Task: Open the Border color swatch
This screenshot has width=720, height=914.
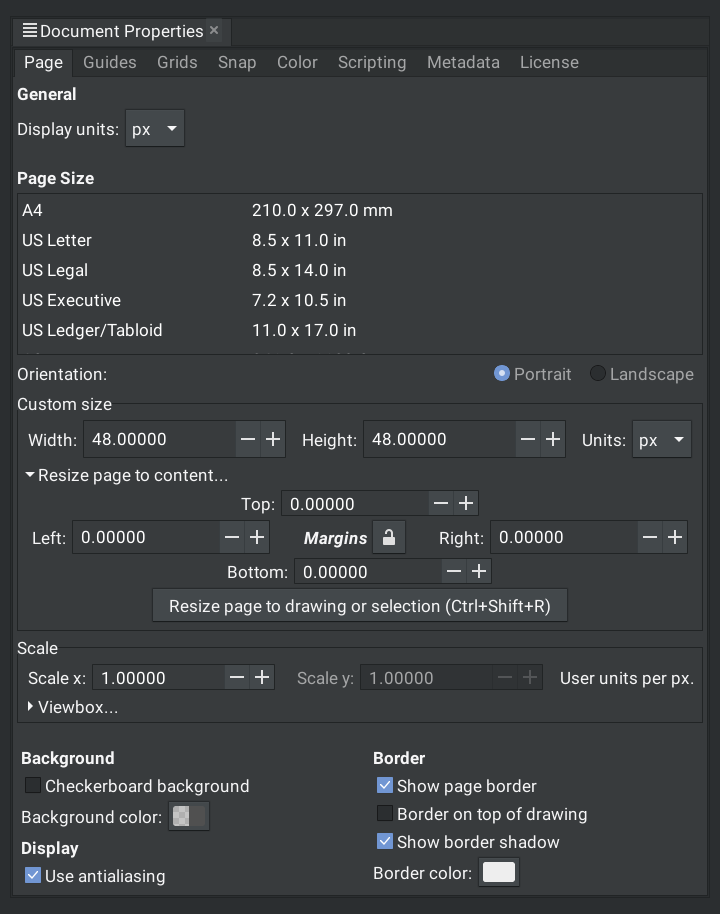Action: 499,873
